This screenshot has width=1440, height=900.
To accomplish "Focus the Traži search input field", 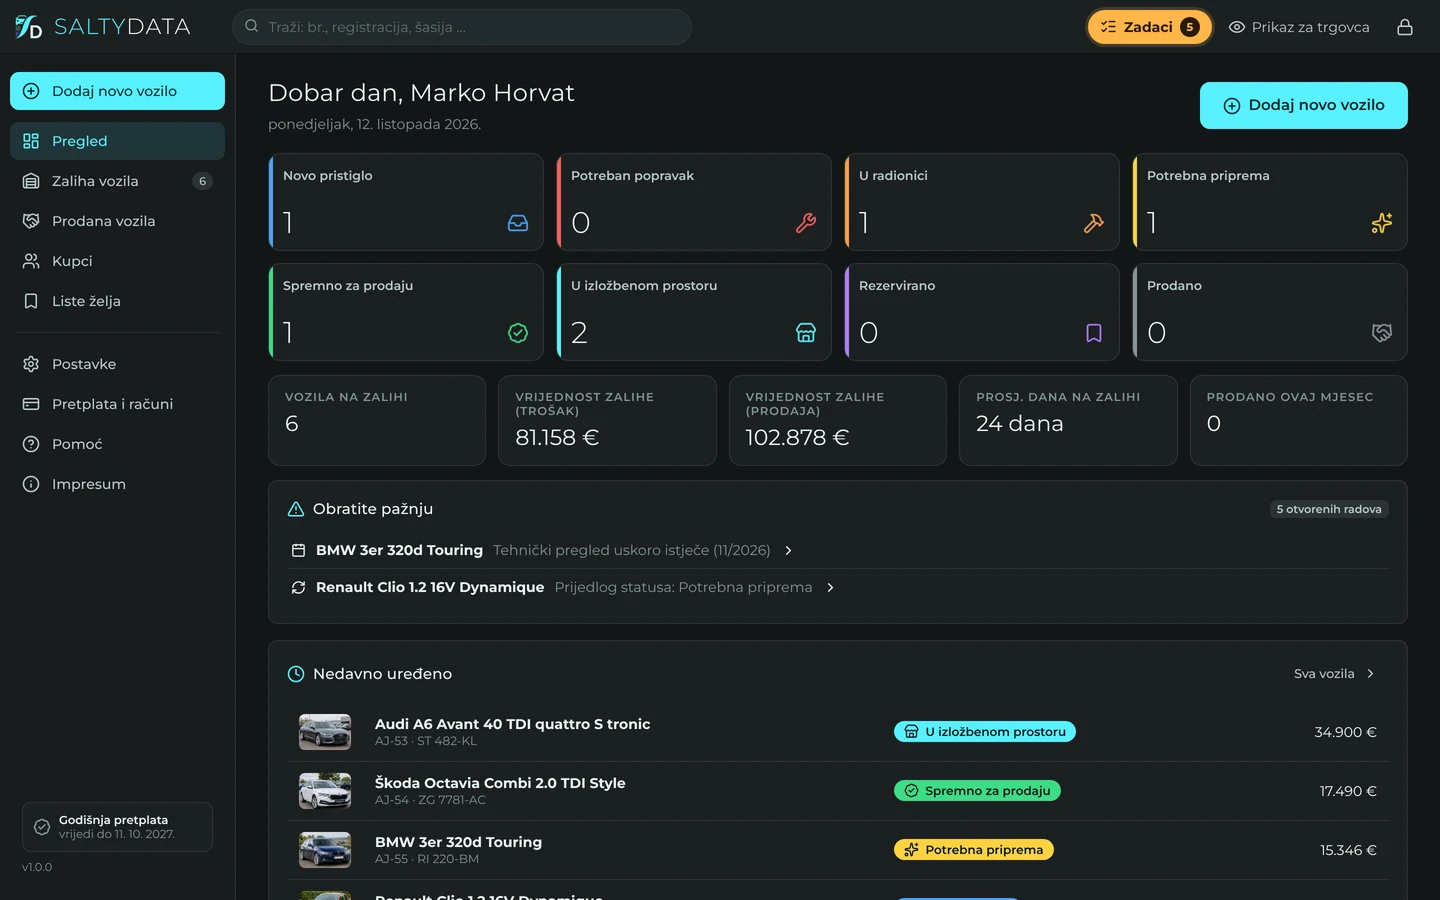I will [x=462, y=27].
